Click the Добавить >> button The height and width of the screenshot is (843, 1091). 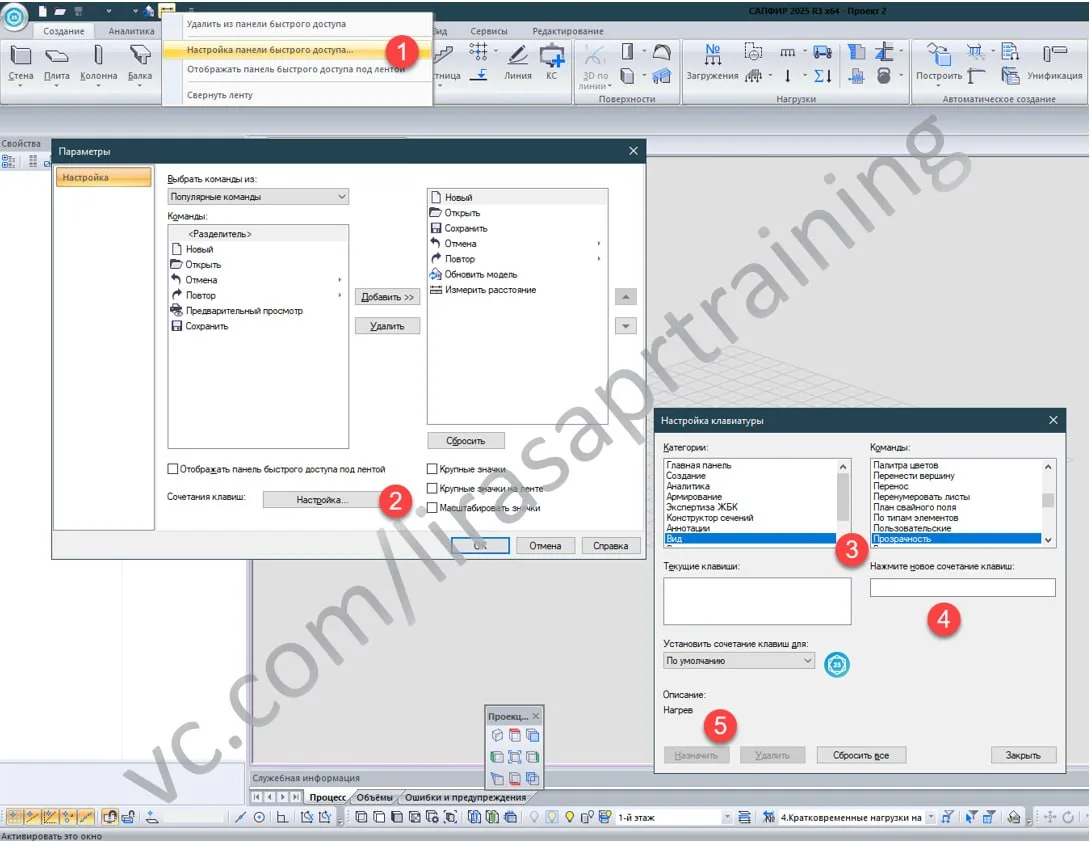[x=388, y=297]
